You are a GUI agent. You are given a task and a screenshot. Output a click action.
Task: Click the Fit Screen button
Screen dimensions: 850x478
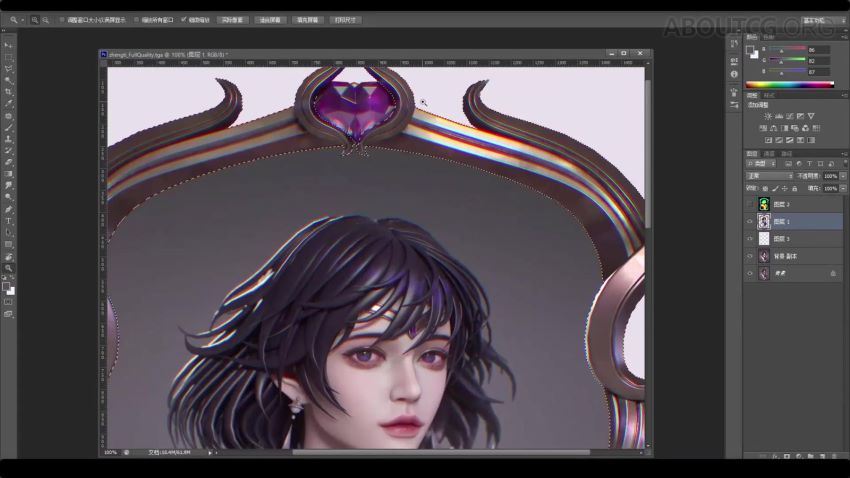click(x=270, y=20)
